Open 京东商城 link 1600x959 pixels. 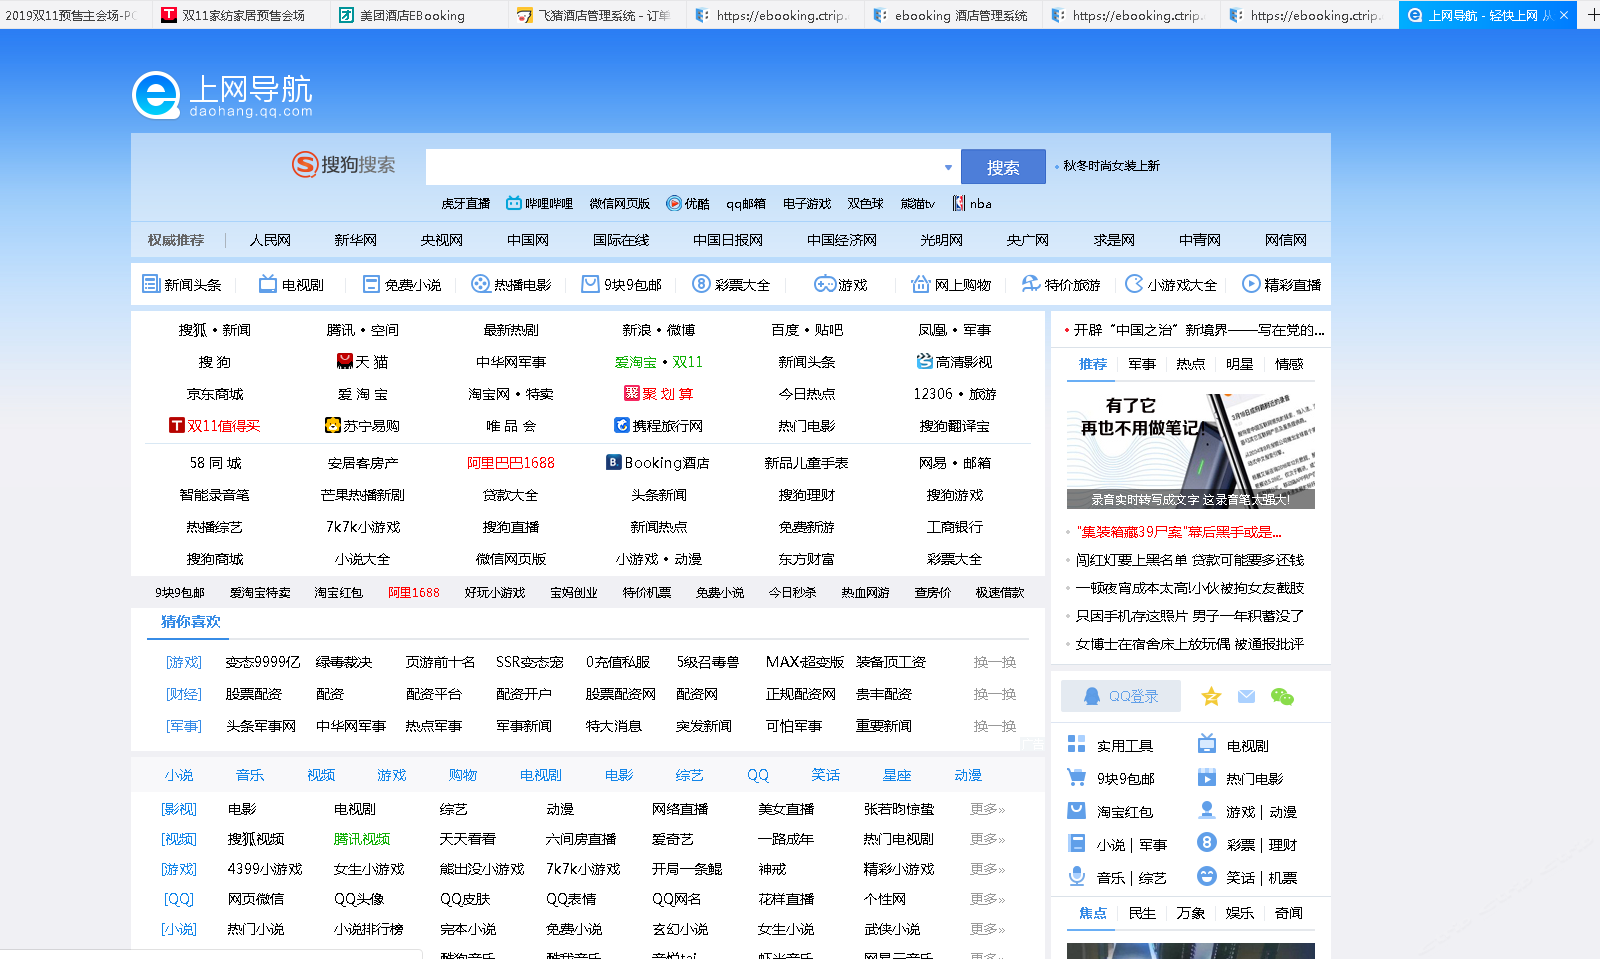[x=215, y=394]
